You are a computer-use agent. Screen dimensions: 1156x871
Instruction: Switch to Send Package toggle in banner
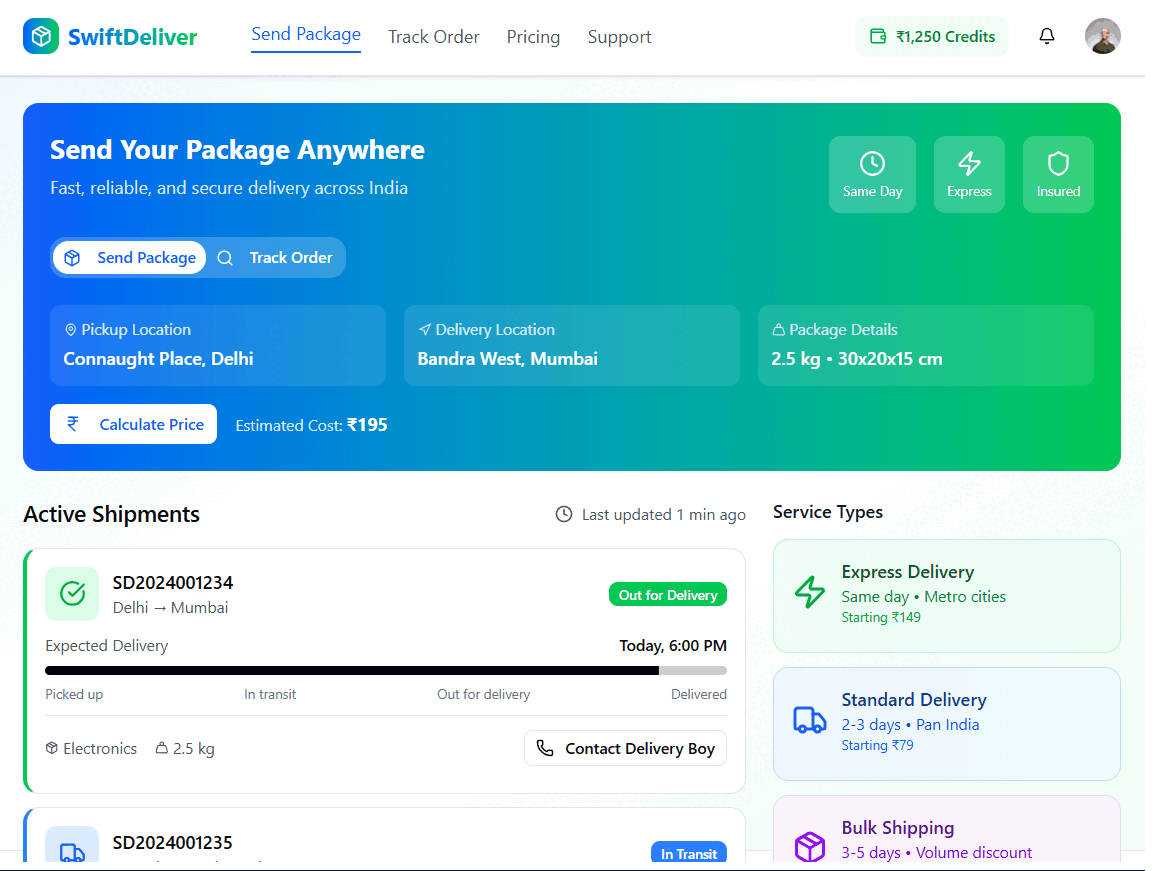130,258
